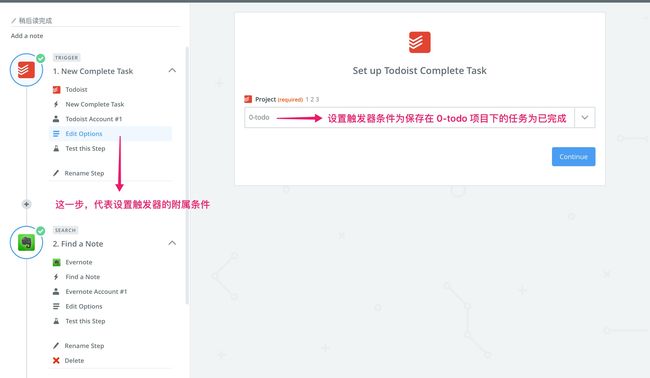Click the sidebar vertical scrollbar

click(x=187, y=175)
